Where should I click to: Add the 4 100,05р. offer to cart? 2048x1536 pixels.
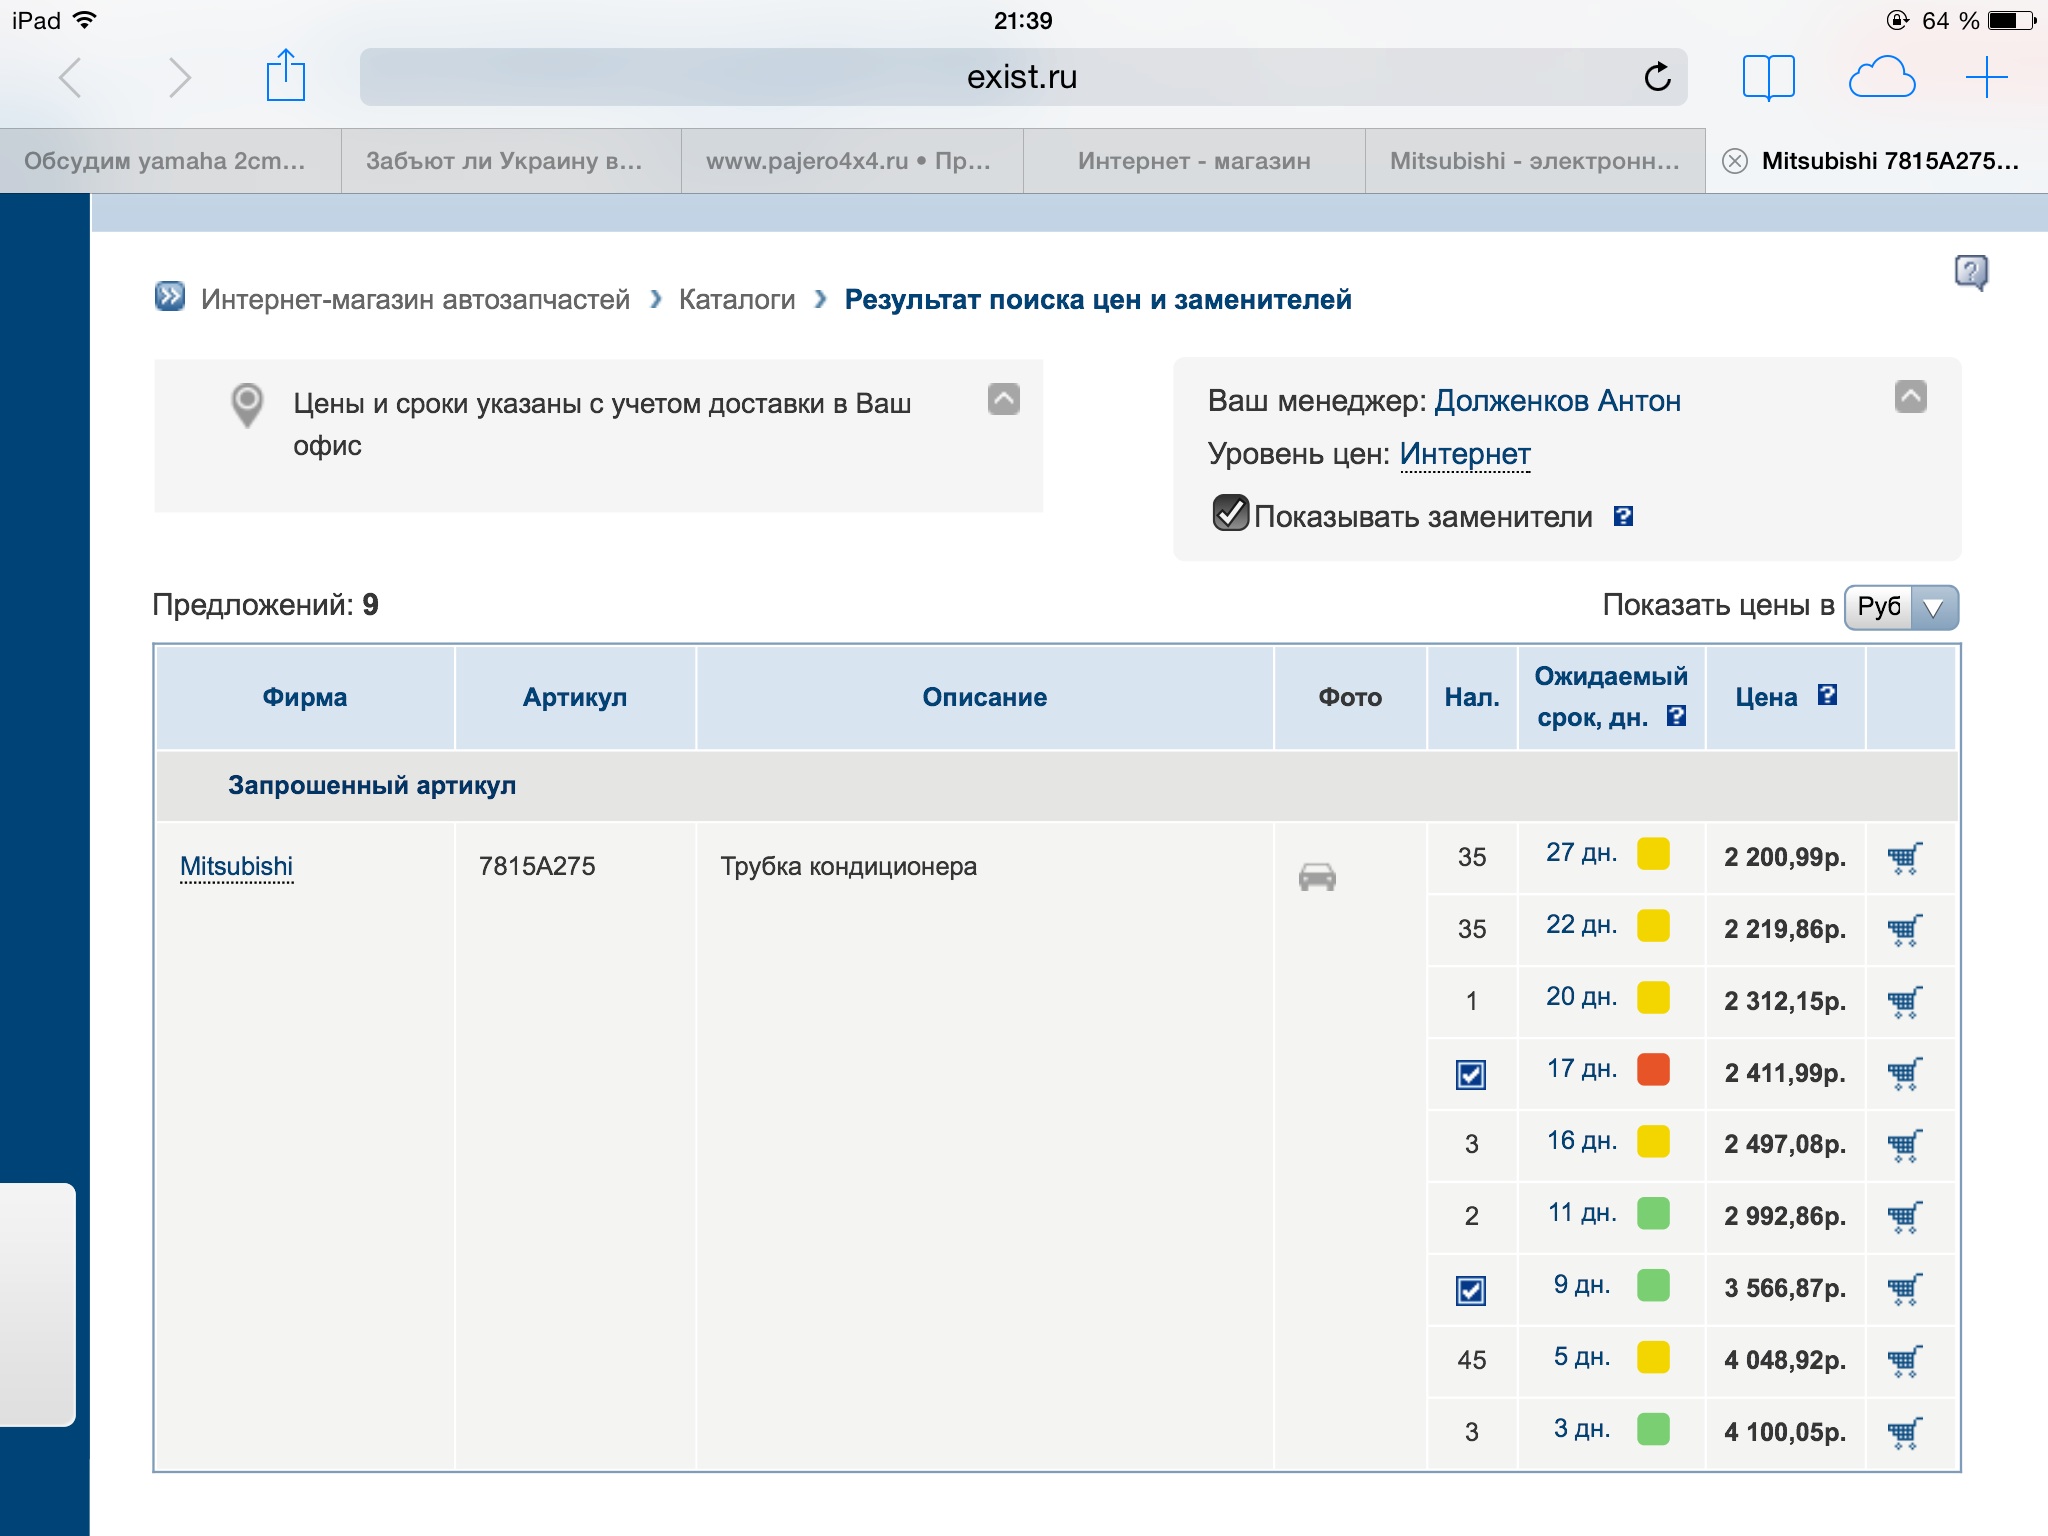(1904, 1432)
